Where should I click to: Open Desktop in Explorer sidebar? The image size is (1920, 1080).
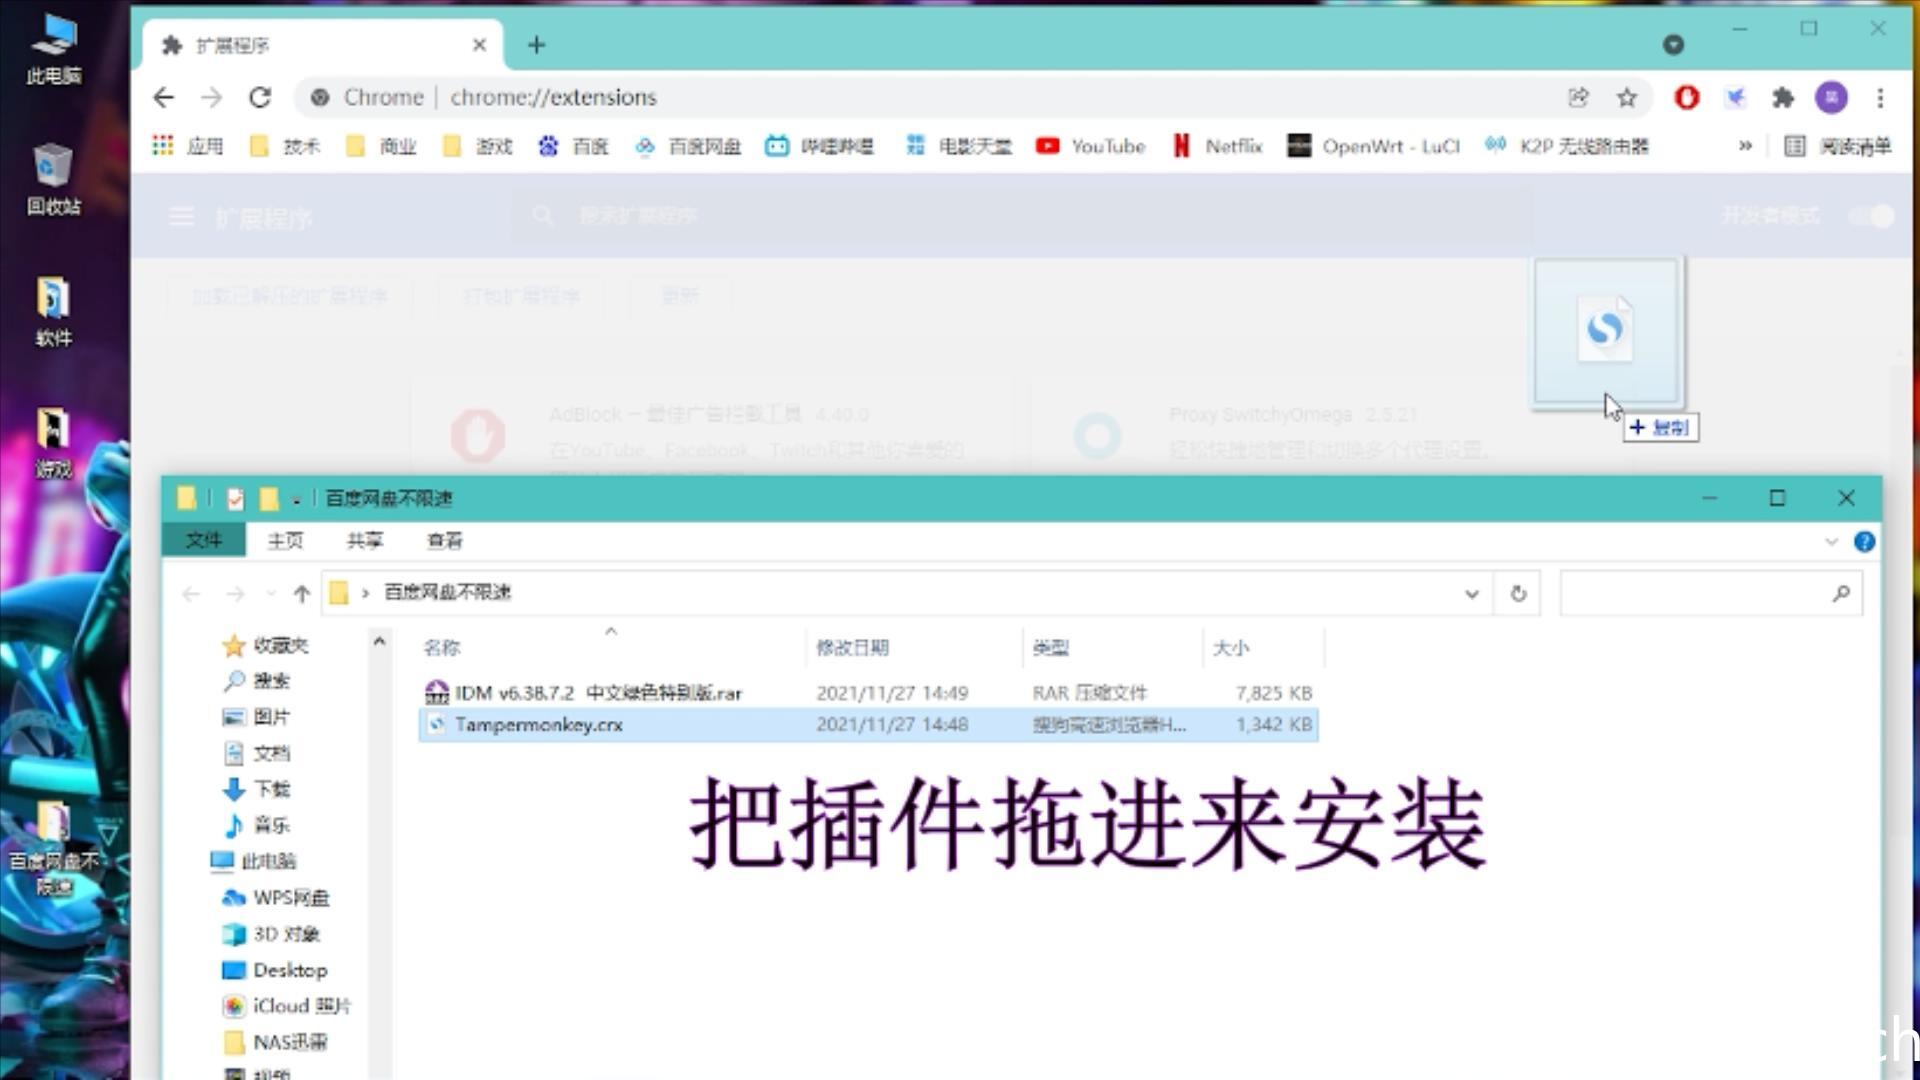275,970
